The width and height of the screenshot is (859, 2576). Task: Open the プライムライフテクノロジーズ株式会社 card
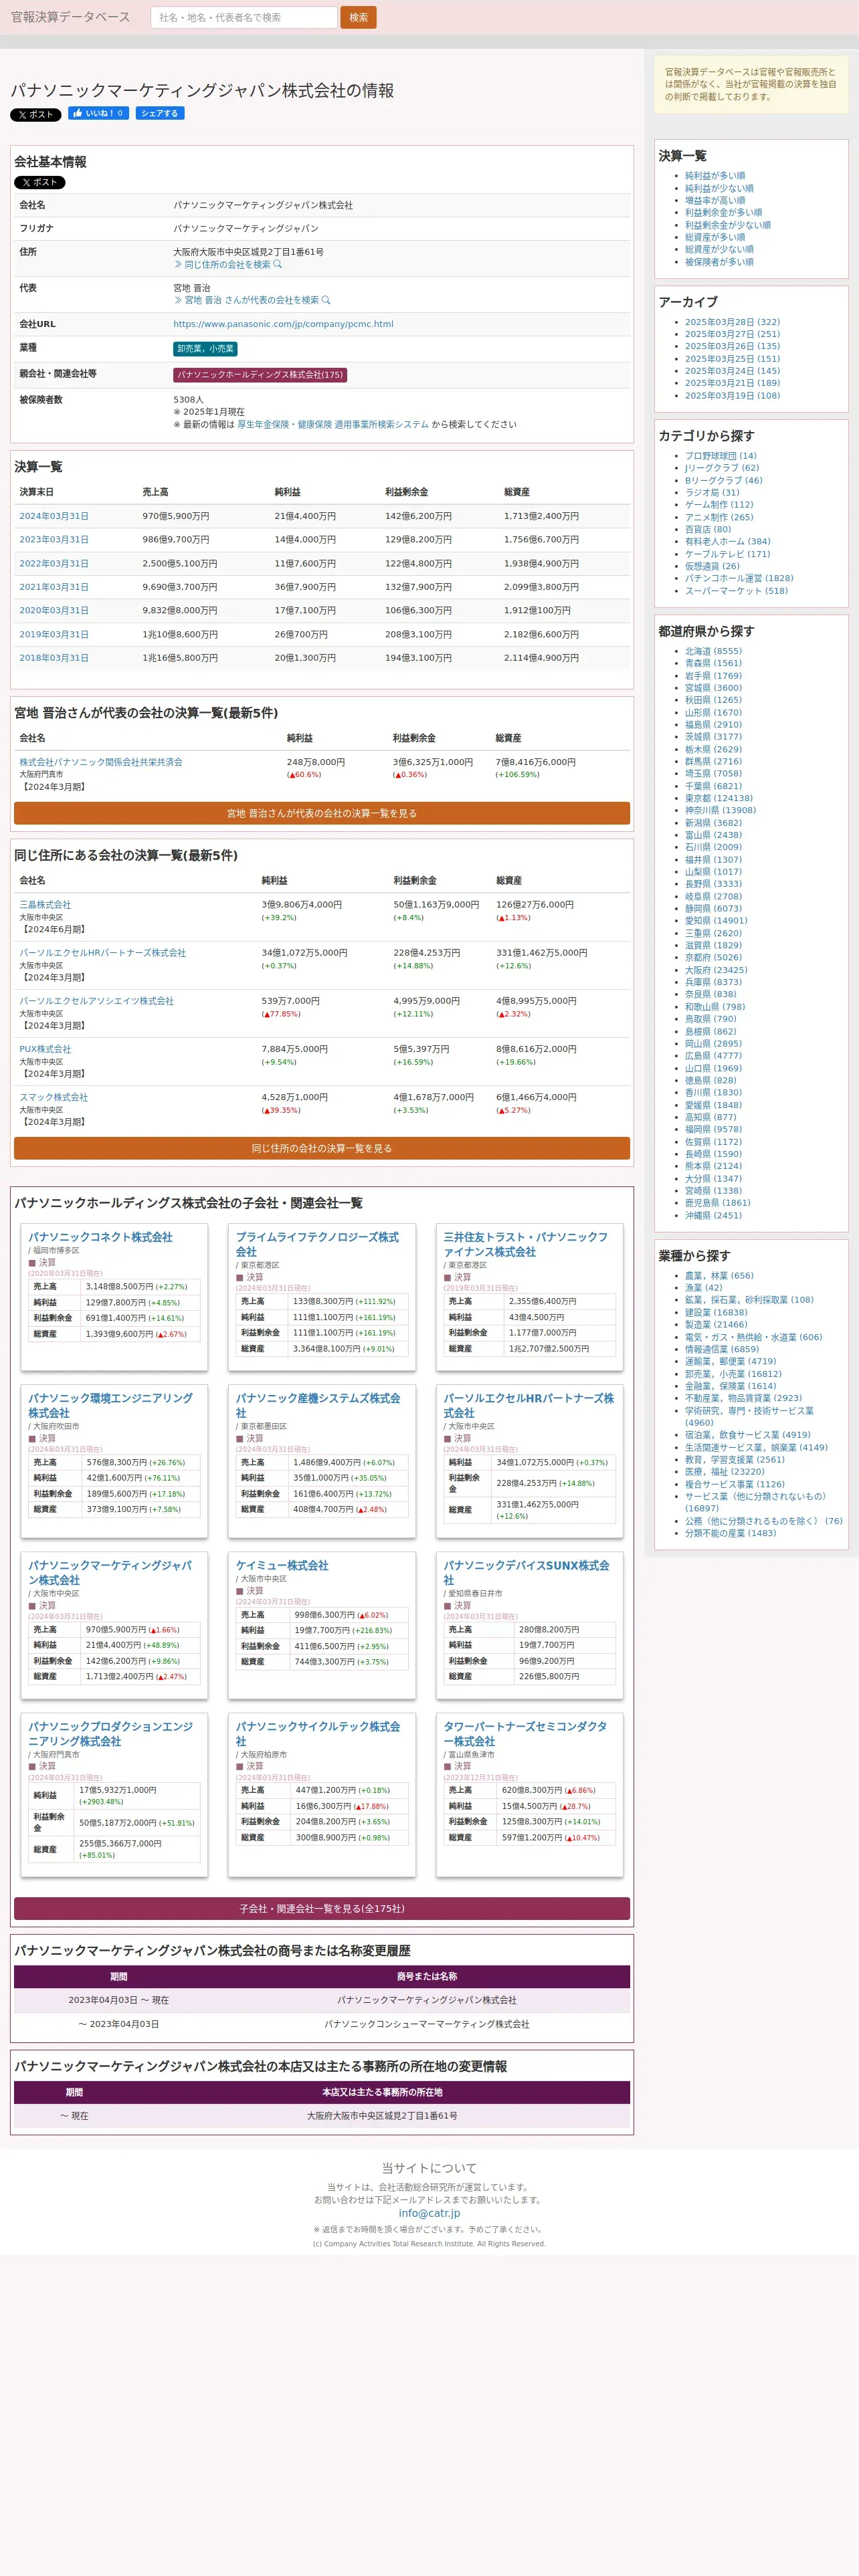tap(317, 1244)
